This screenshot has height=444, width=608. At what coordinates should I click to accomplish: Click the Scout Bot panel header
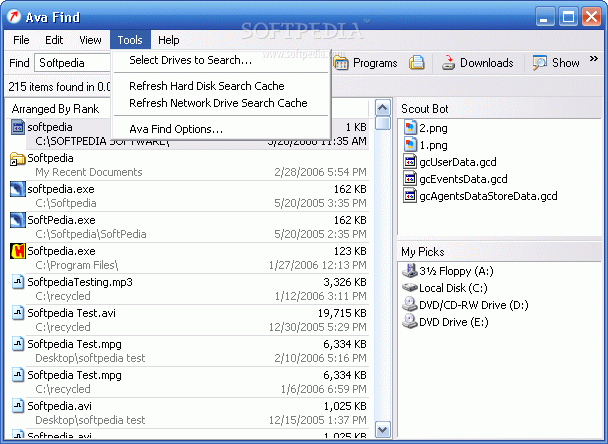tap(425, 109)
